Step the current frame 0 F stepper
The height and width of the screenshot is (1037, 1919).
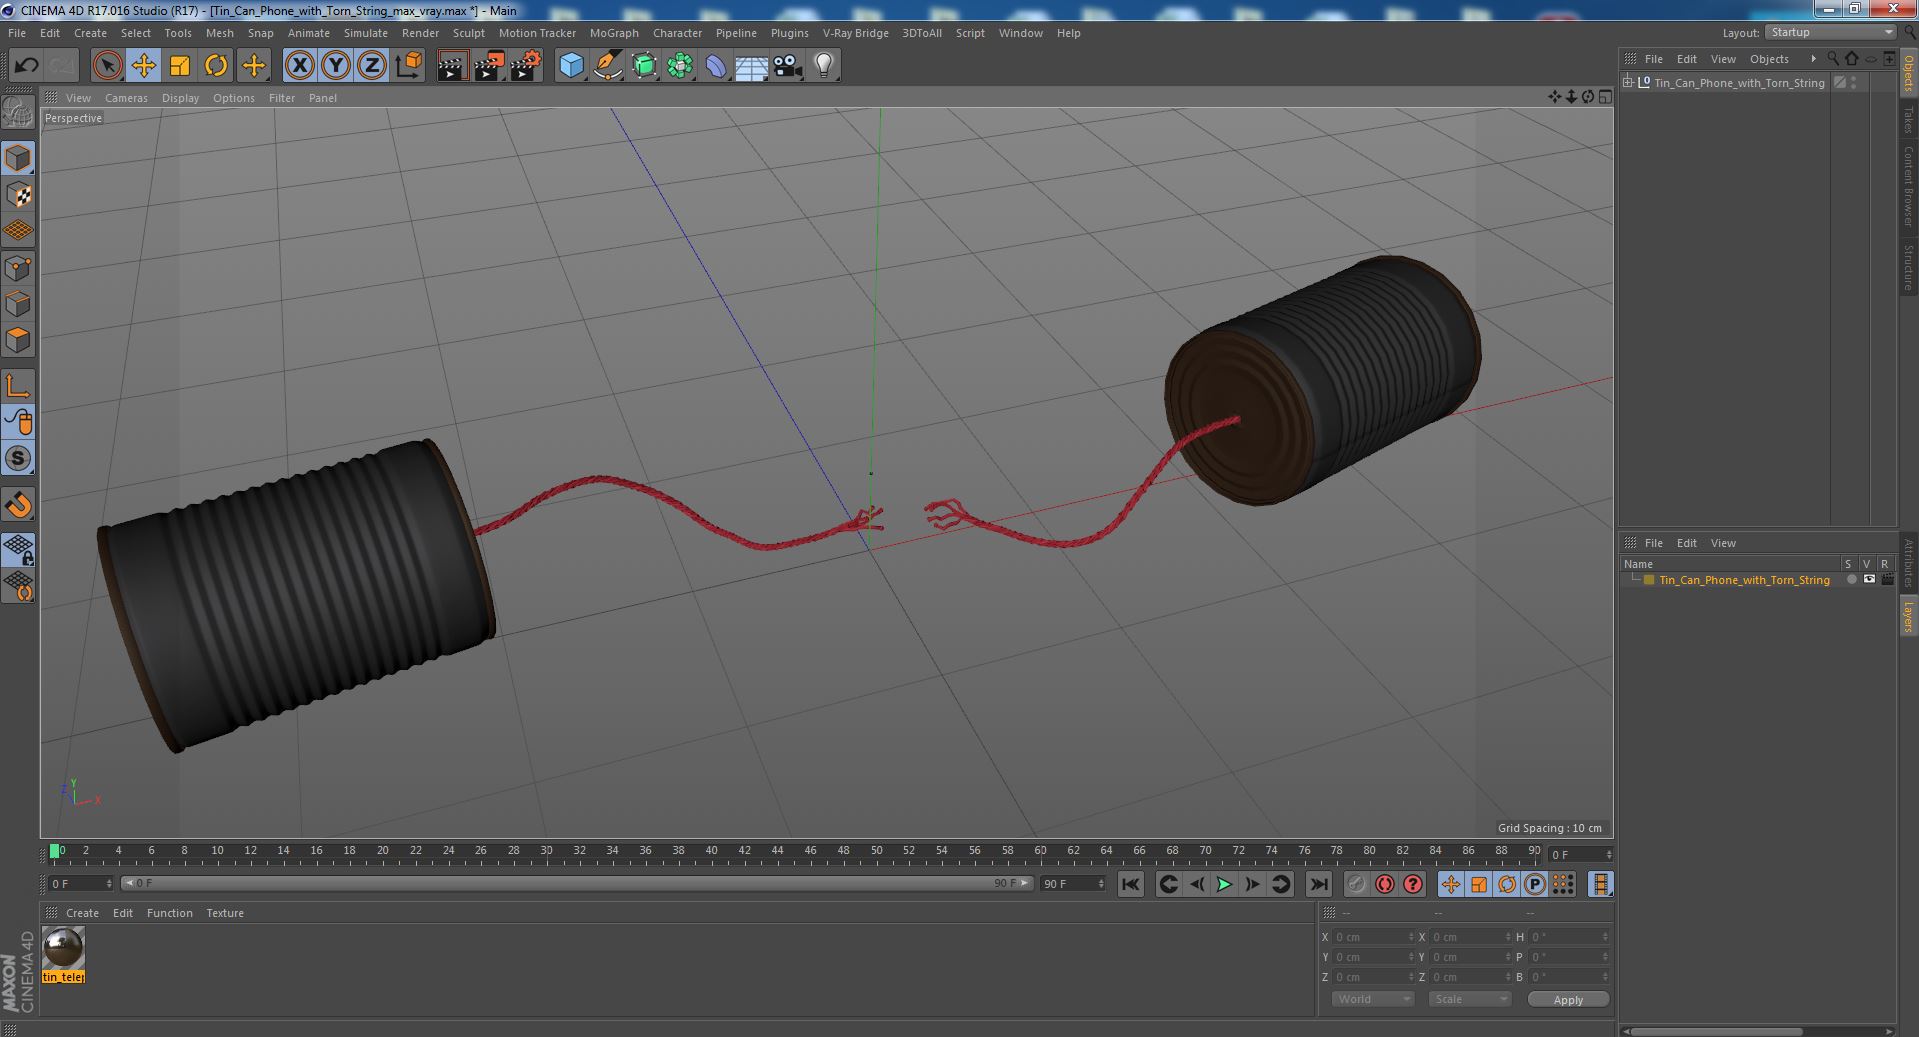1609,855
